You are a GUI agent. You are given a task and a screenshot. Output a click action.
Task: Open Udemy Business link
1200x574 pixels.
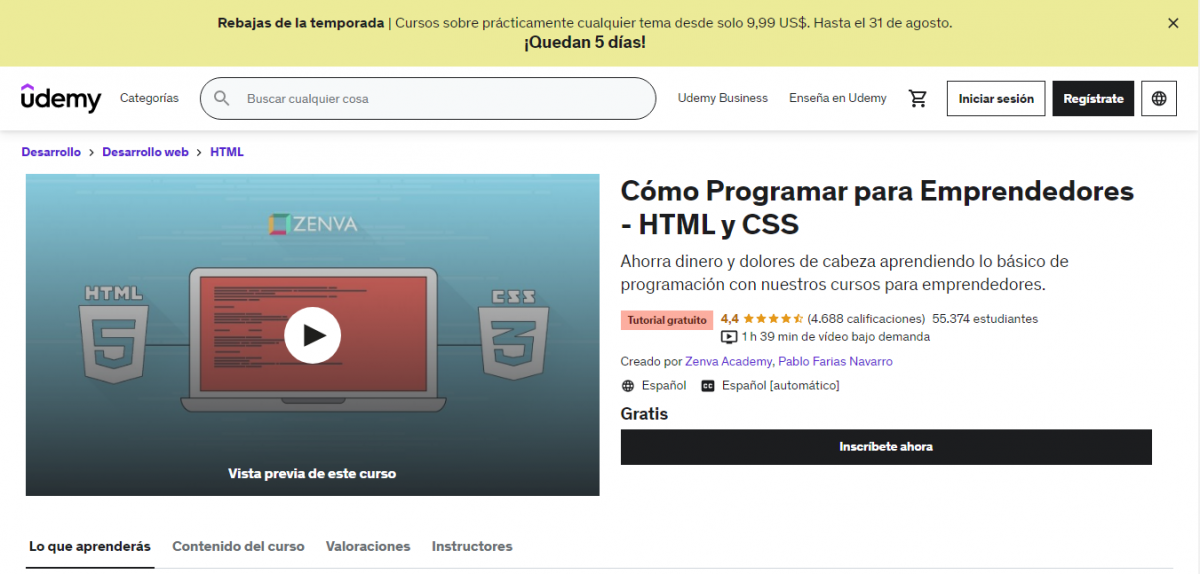point(722,98)
